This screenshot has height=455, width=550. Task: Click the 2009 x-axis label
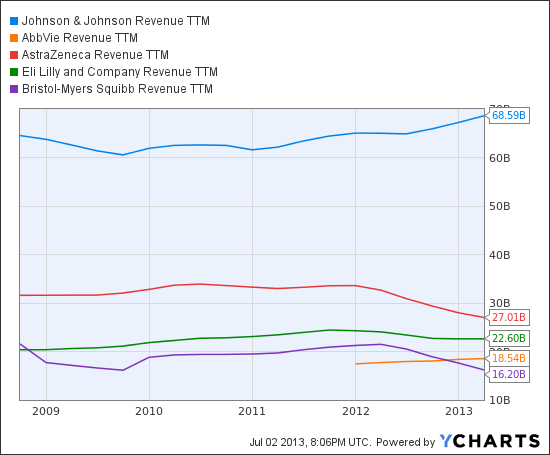pos(46,411)
